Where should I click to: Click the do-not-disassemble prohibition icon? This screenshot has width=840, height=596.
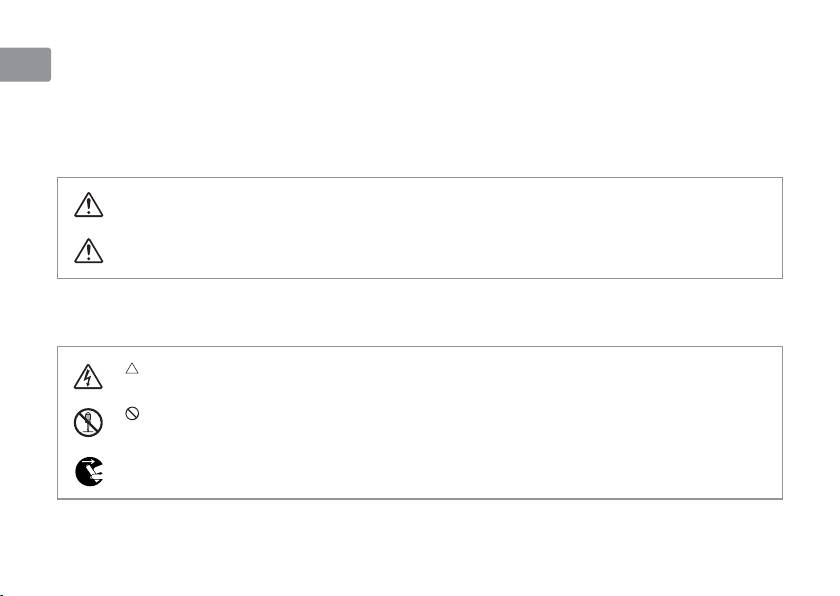pyautogui.click(x=88, y=422)
